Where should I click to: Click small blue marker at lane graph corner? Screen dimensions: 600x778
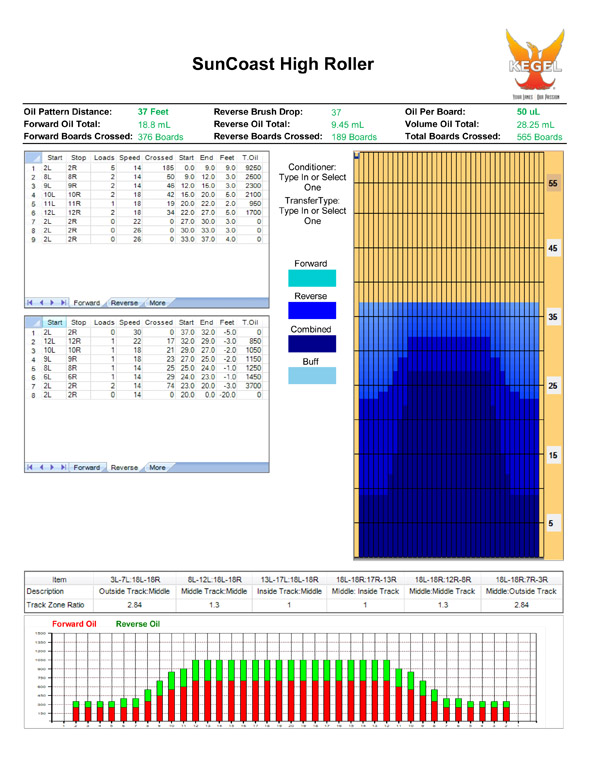coord(357,156)
